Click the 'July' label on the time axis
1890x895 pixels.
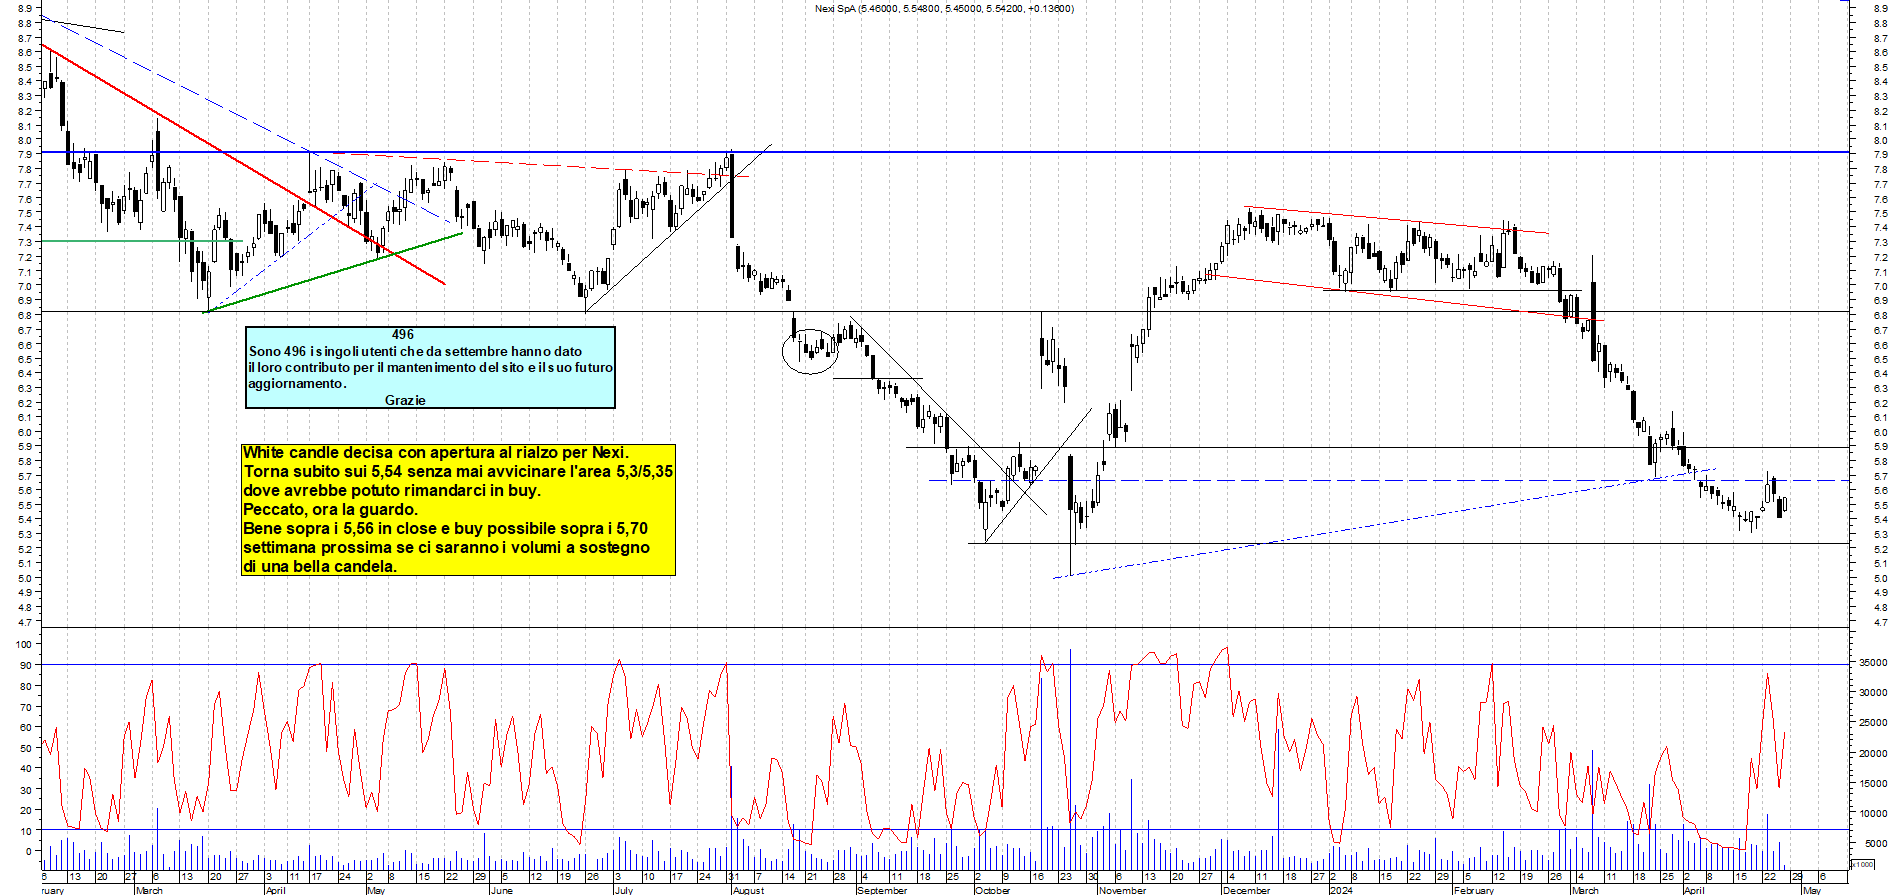623,890
